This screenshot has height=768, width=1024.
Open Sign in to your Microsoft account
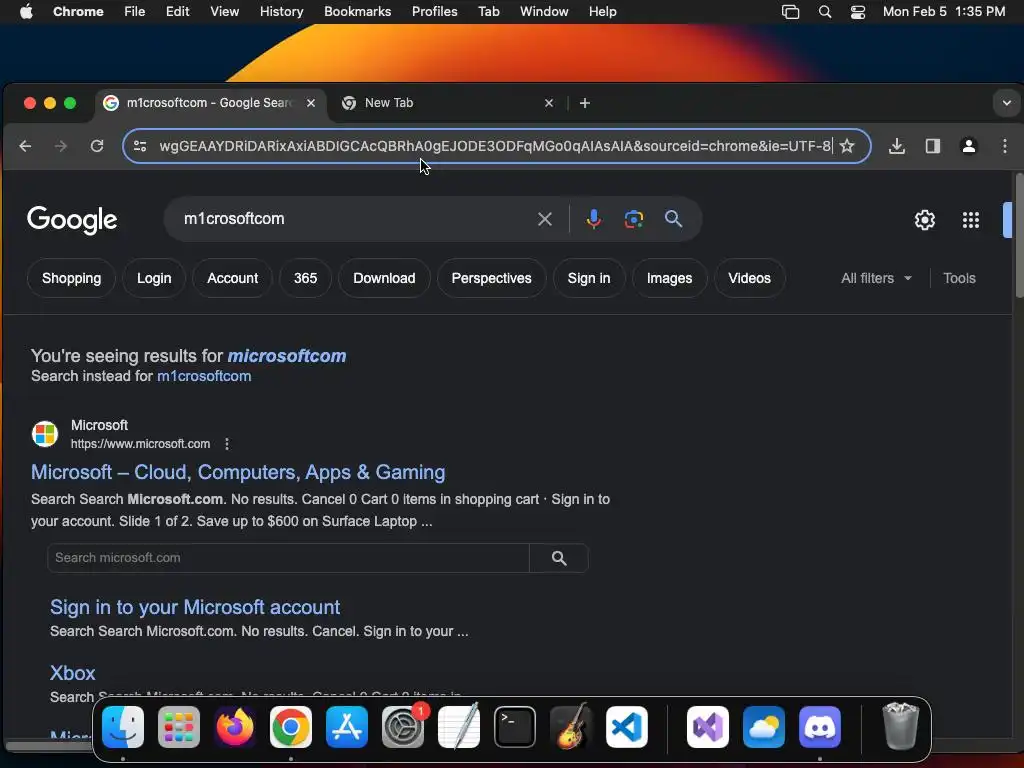195,607
